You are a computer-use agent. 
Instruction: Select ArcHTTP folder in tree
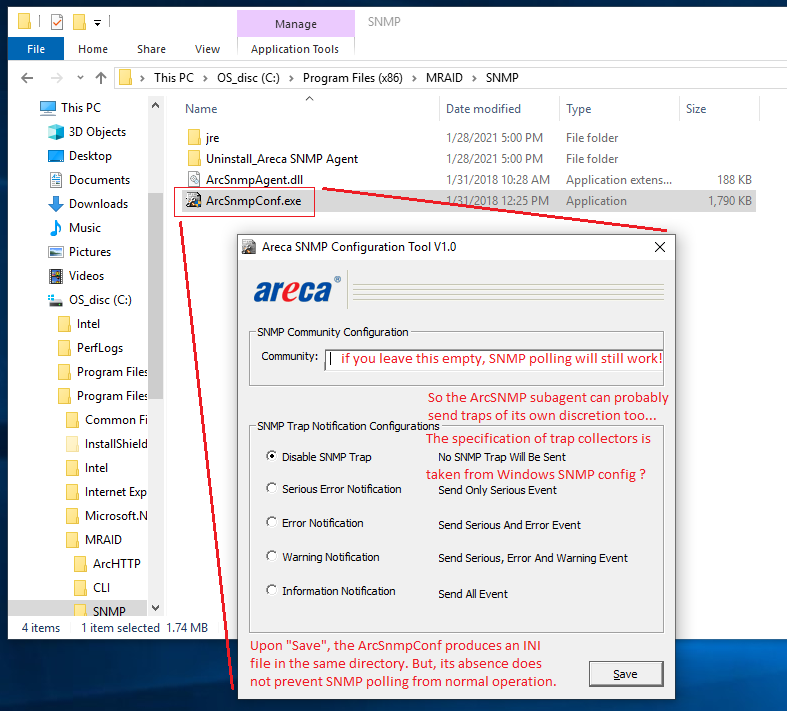point(107,563)
